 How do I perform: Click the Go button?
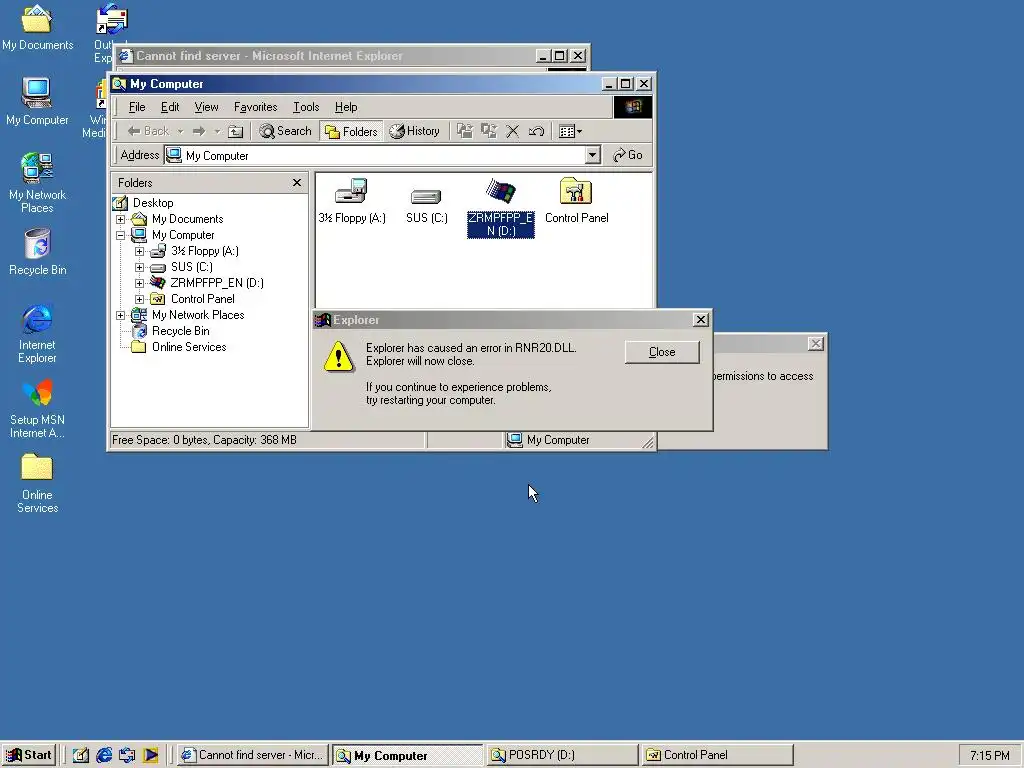(628, 155)
